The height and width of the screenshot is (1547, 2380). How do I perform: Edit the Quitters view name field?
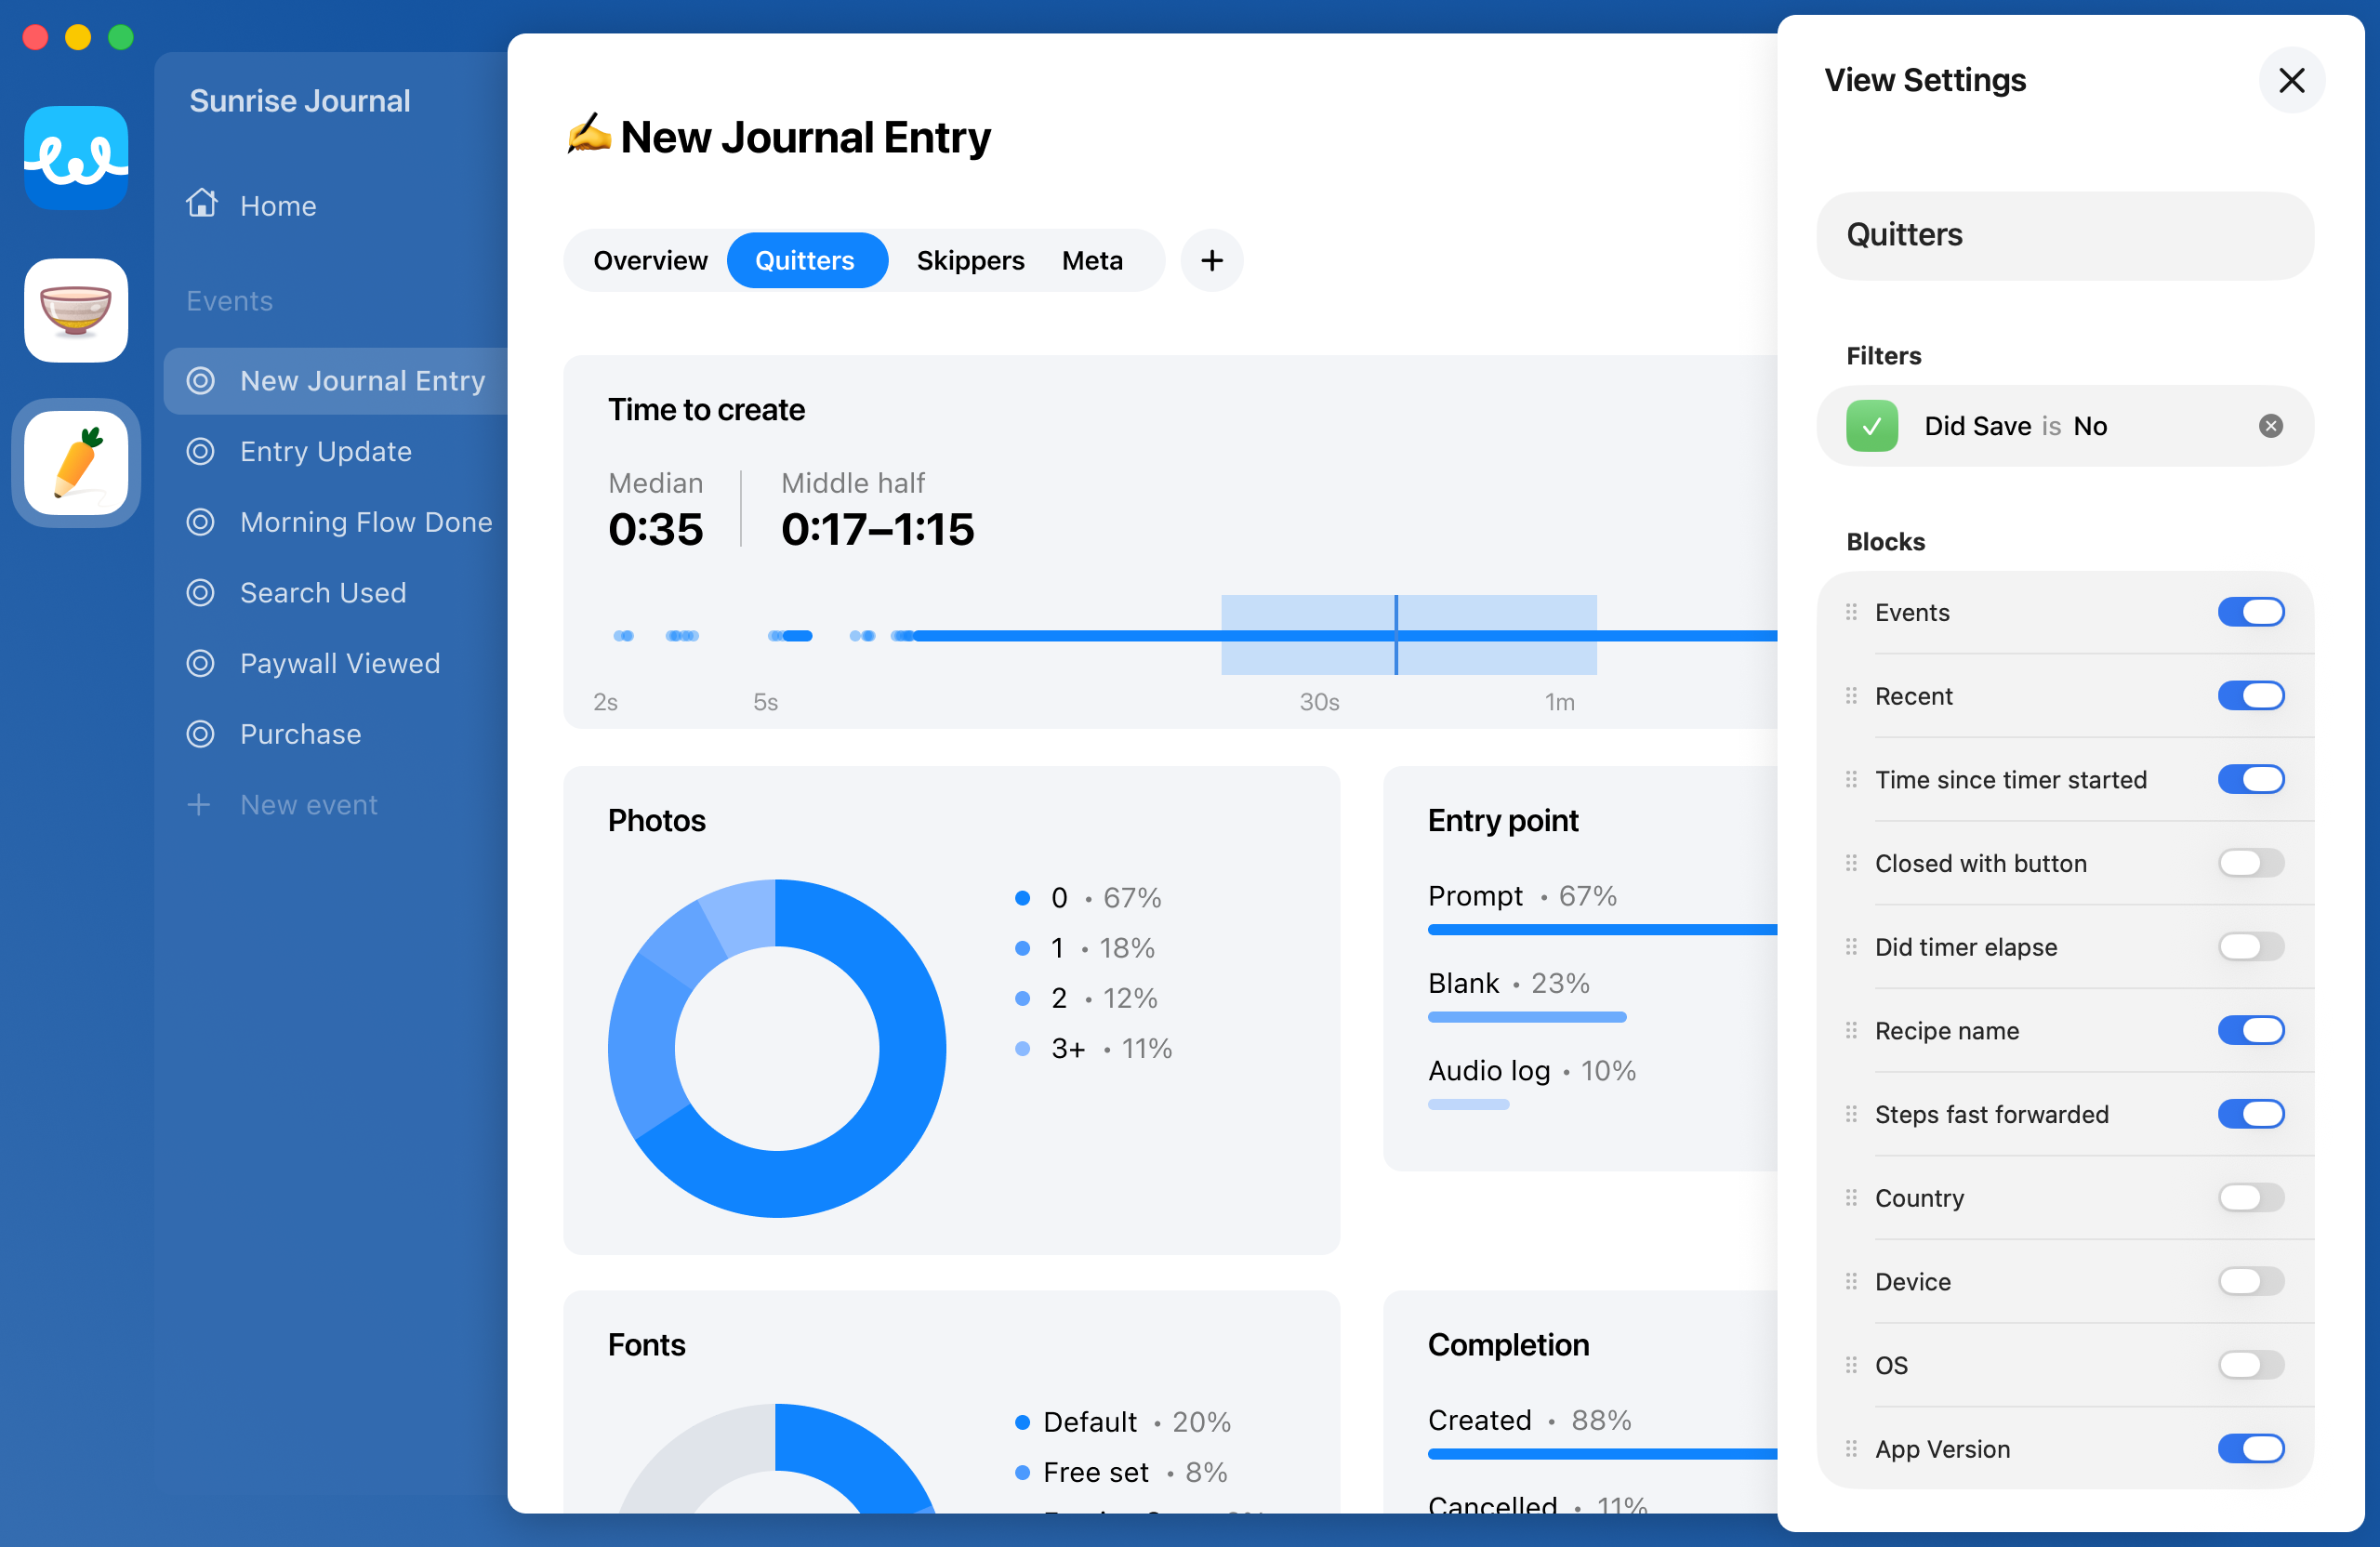click(x=2064, y=235)
